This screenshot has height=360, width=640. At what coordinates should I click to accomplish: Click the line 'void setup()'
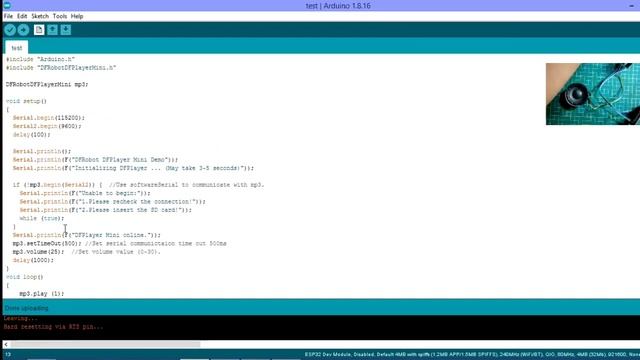pos(26,101)
